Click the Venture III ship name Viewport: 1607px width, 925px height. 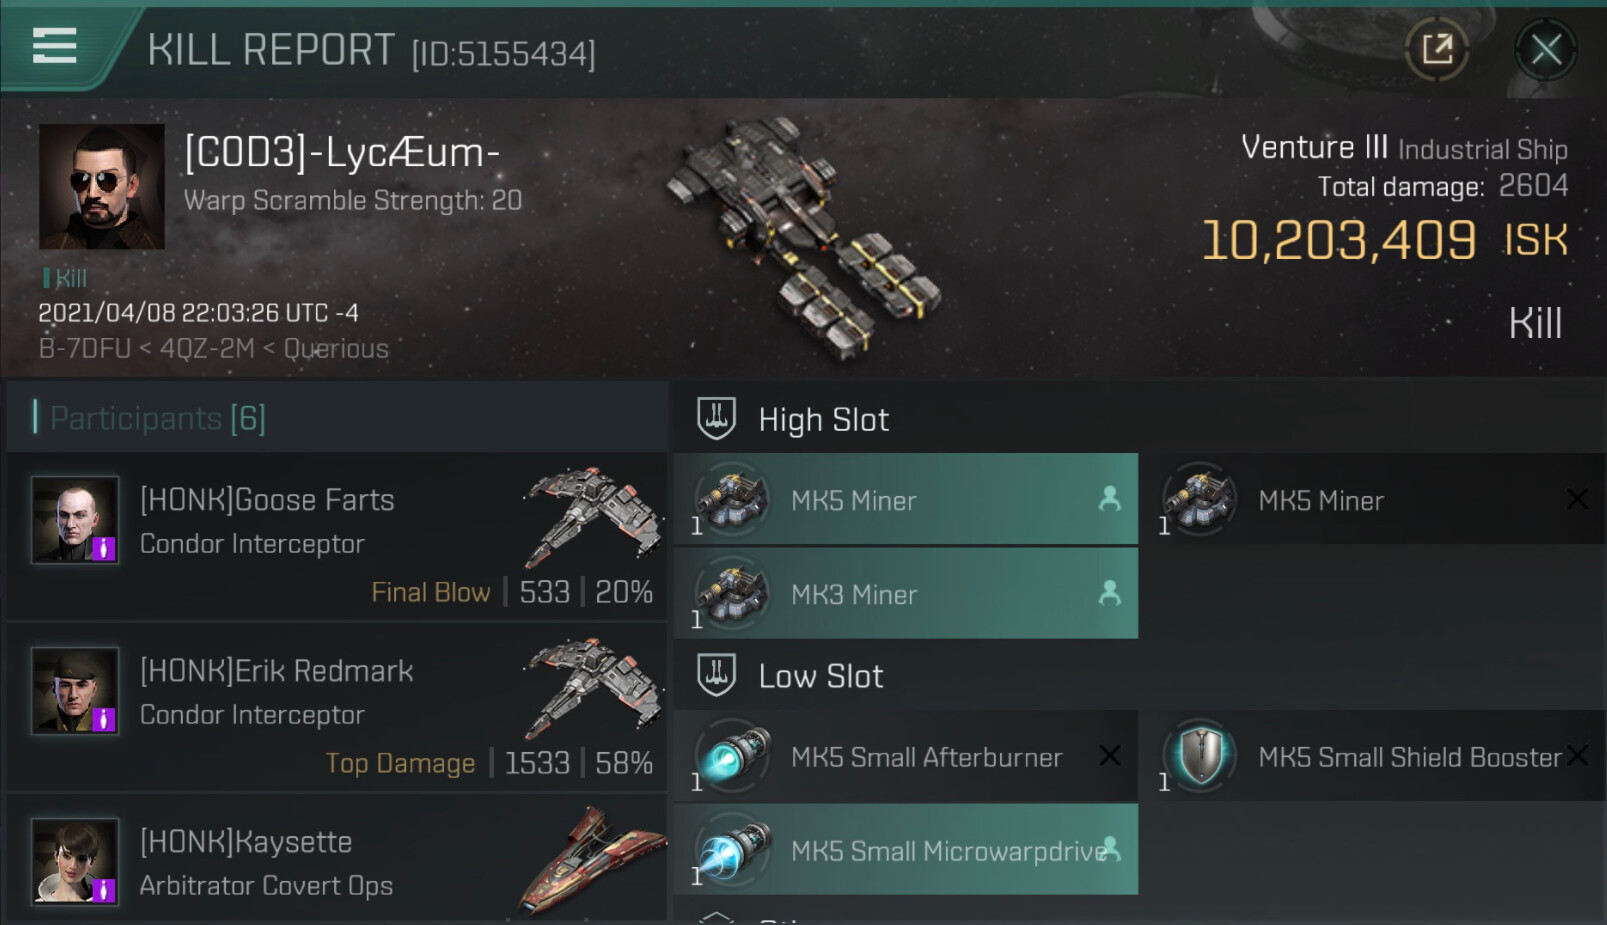pyautogui.click(x=1314, y=147)
